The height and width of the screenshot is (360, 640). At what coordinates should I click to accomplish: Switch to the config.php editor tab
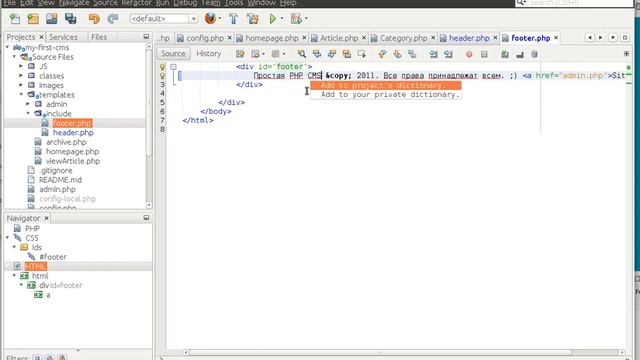pos(205,38)
